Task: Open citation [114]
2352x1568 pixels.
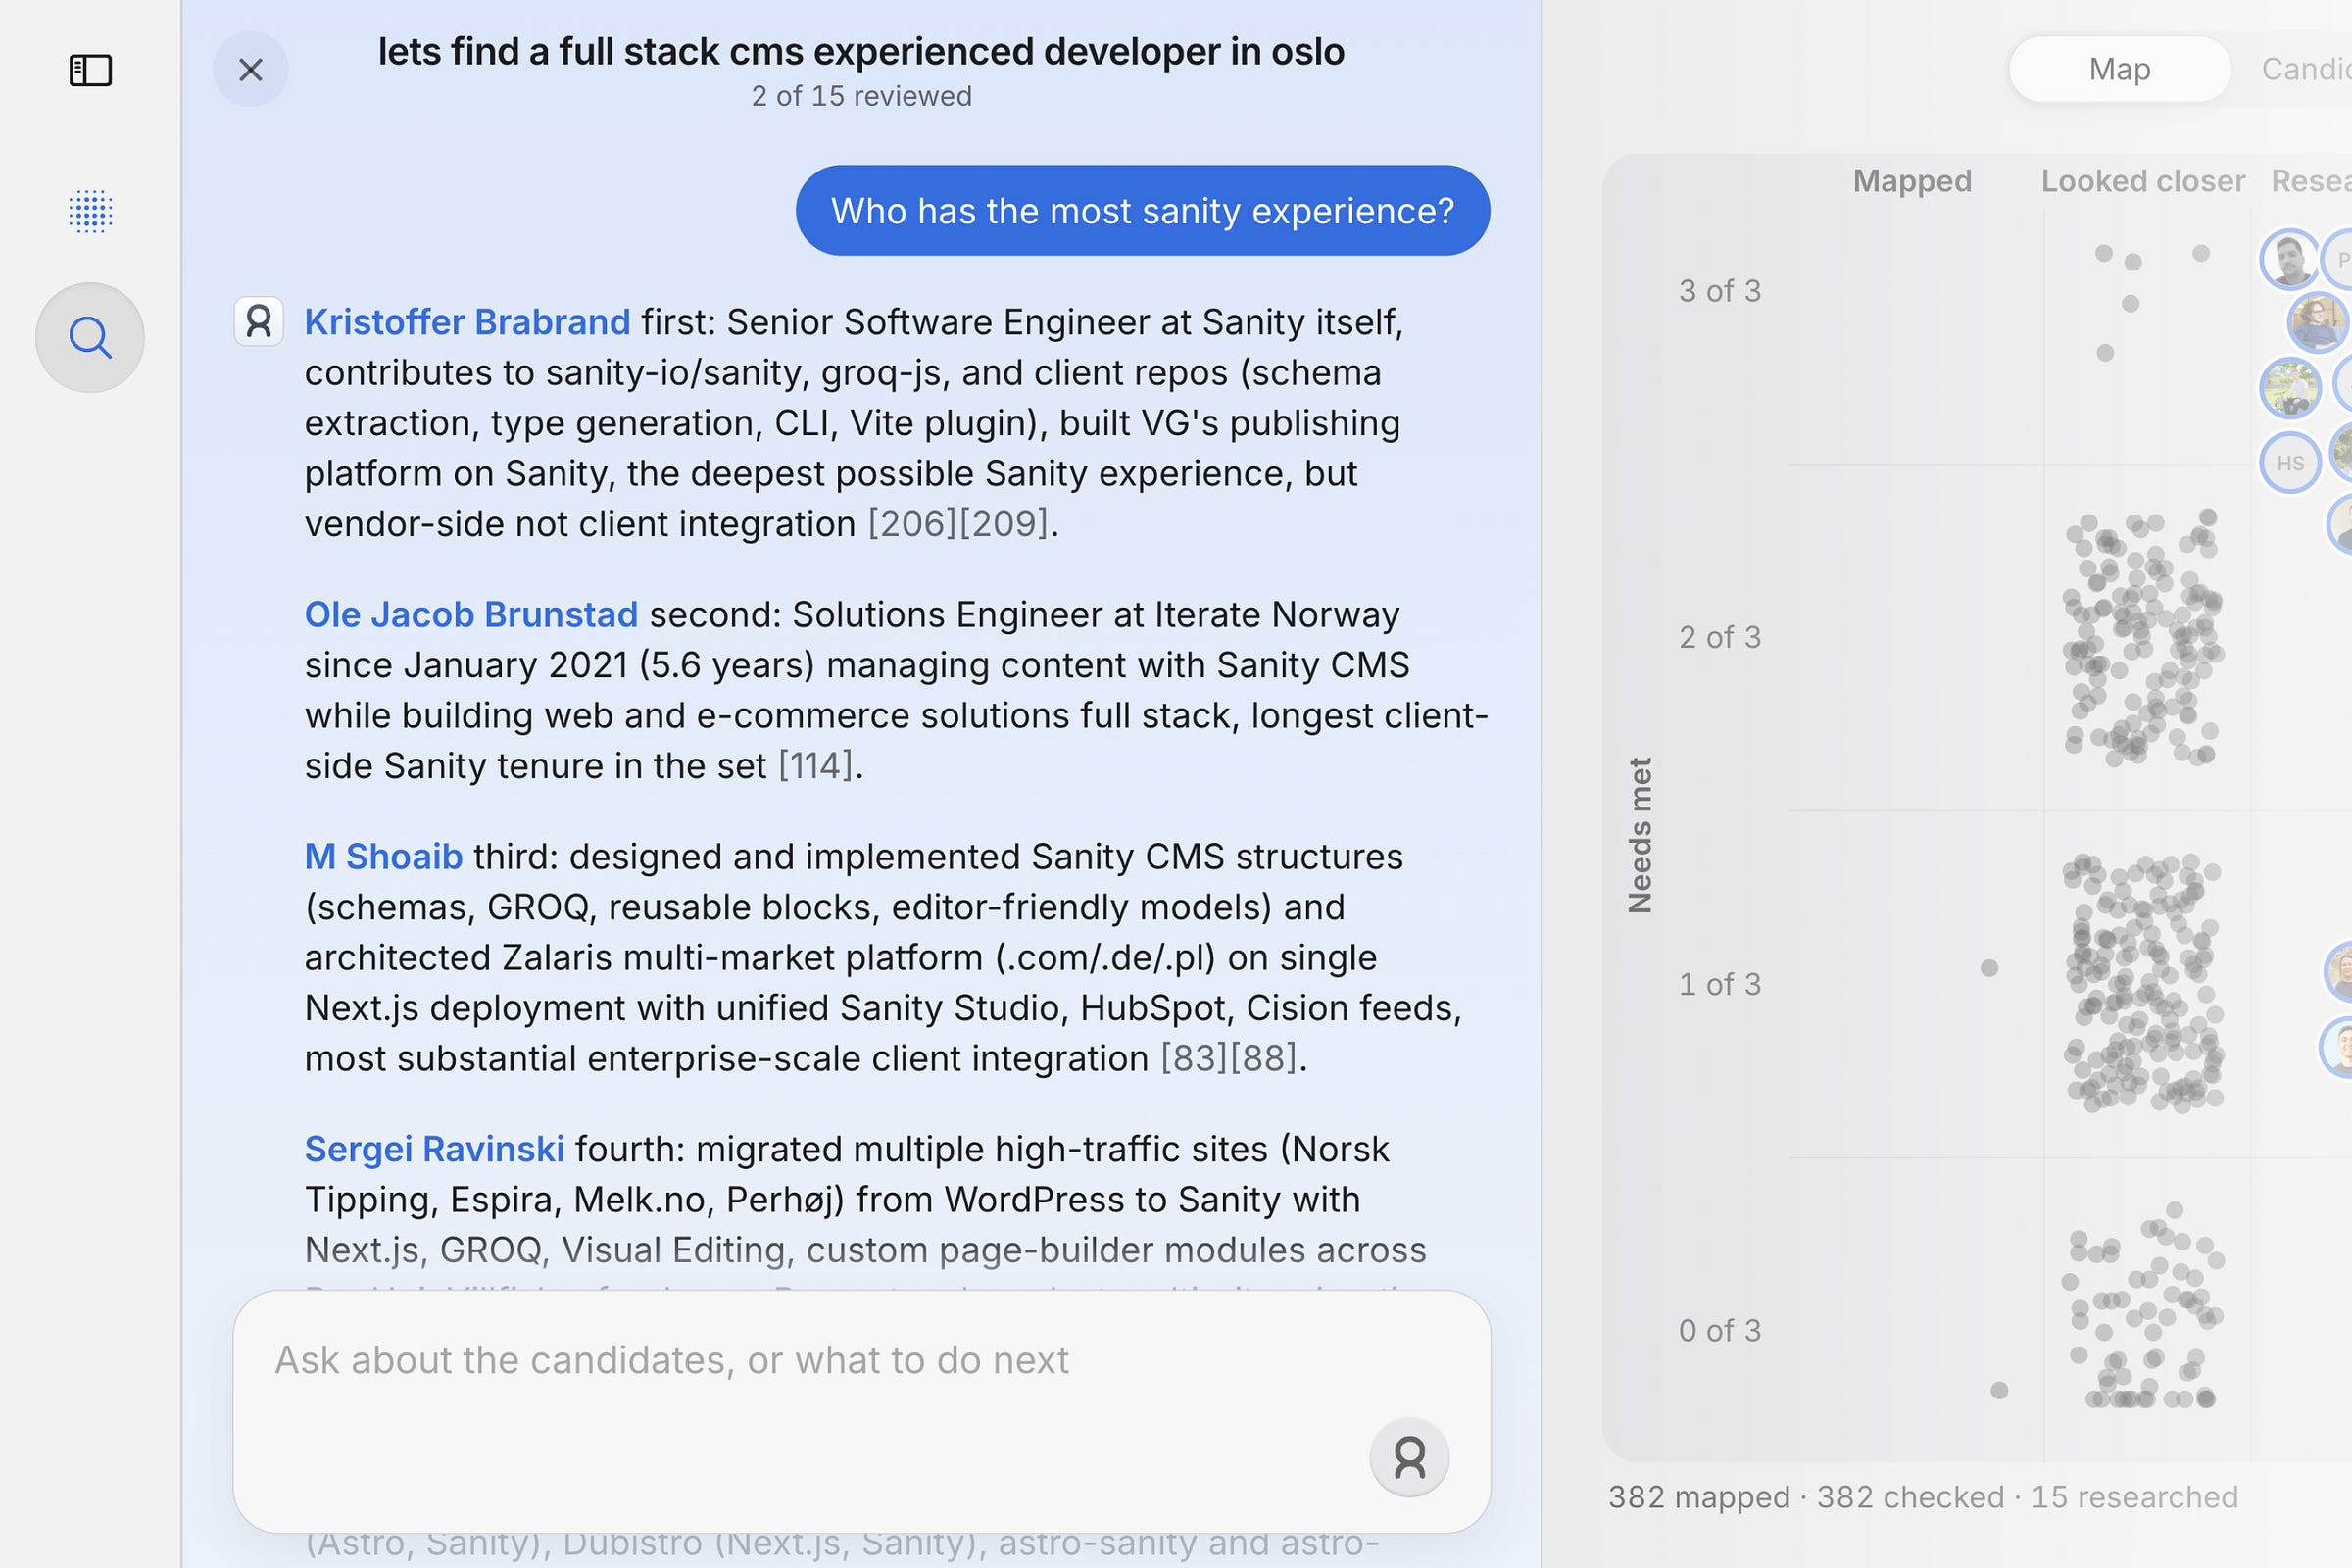Action: 816,765
